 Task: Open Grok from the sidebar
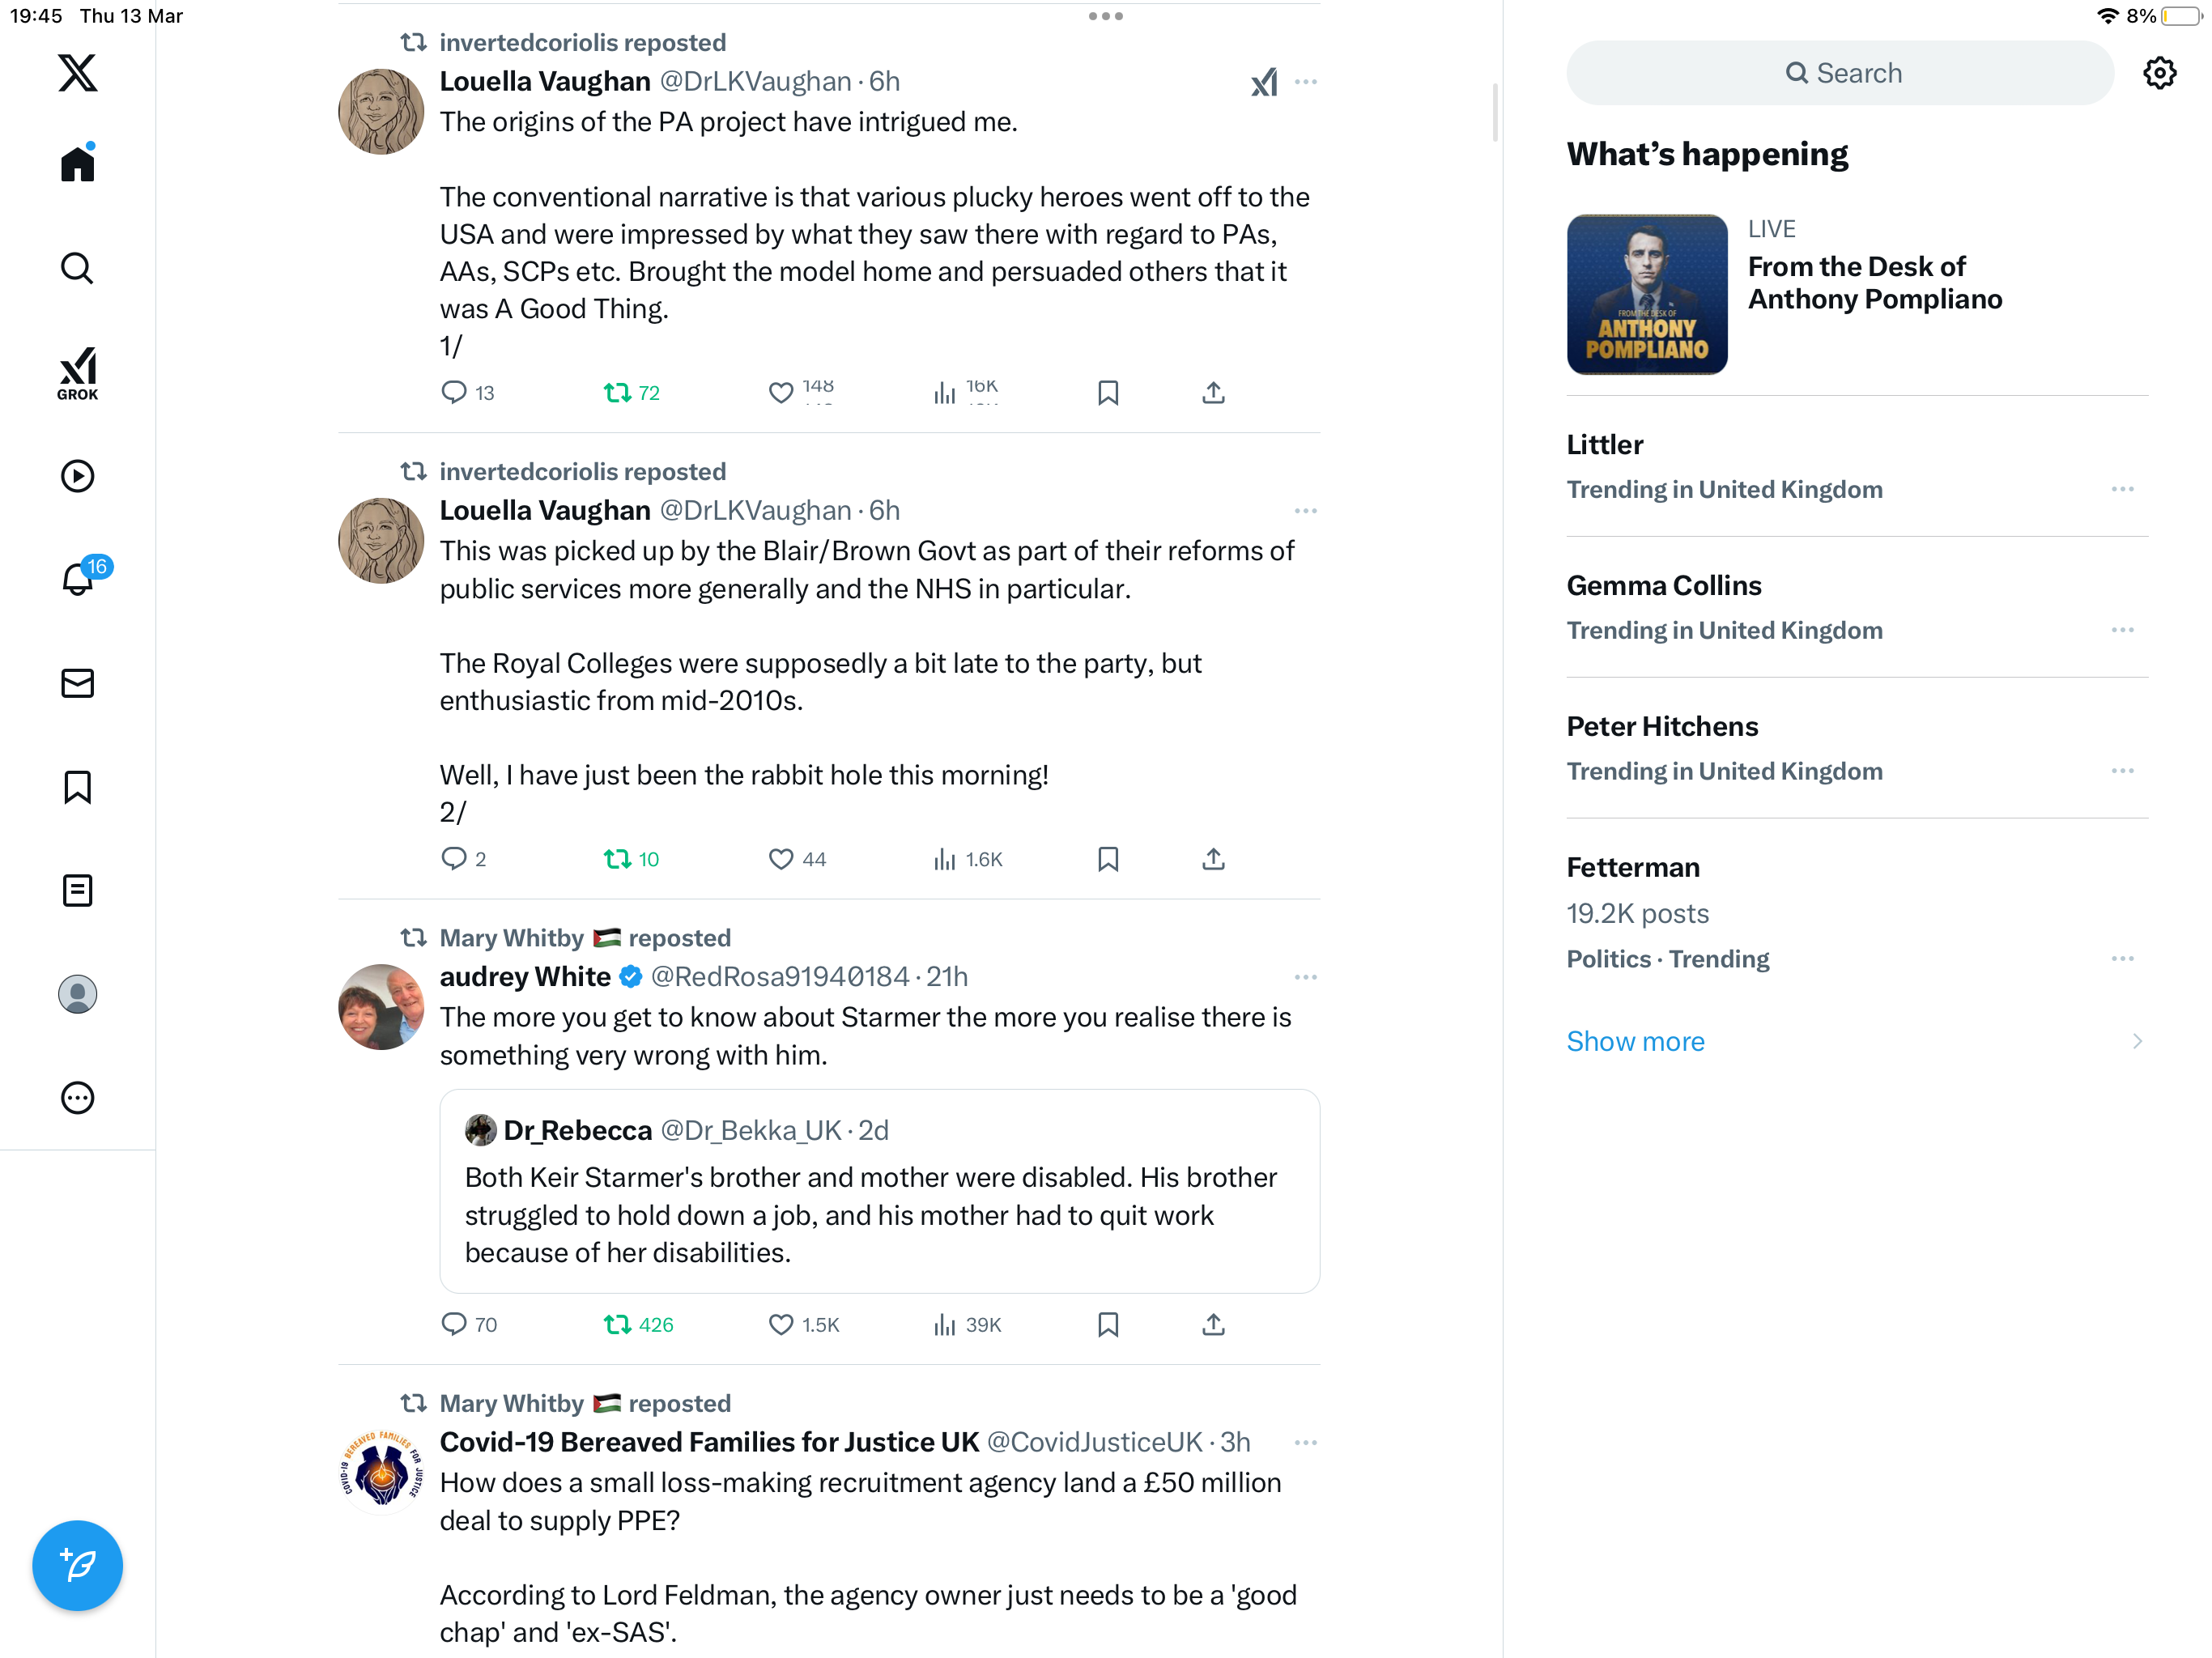point(77,374)
